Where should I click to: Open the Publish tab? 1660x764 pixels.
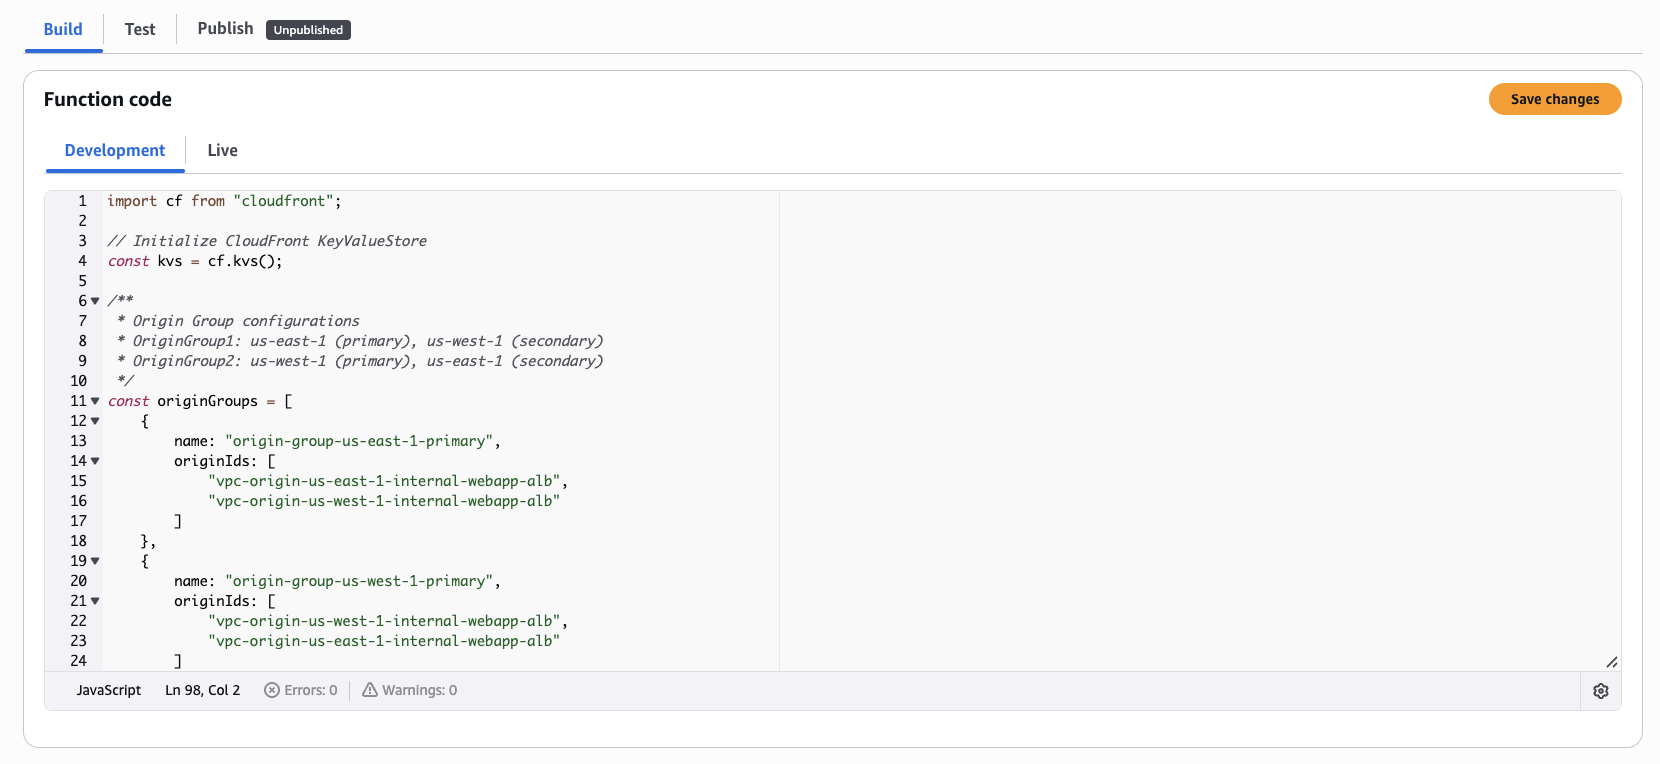[225, 29]
